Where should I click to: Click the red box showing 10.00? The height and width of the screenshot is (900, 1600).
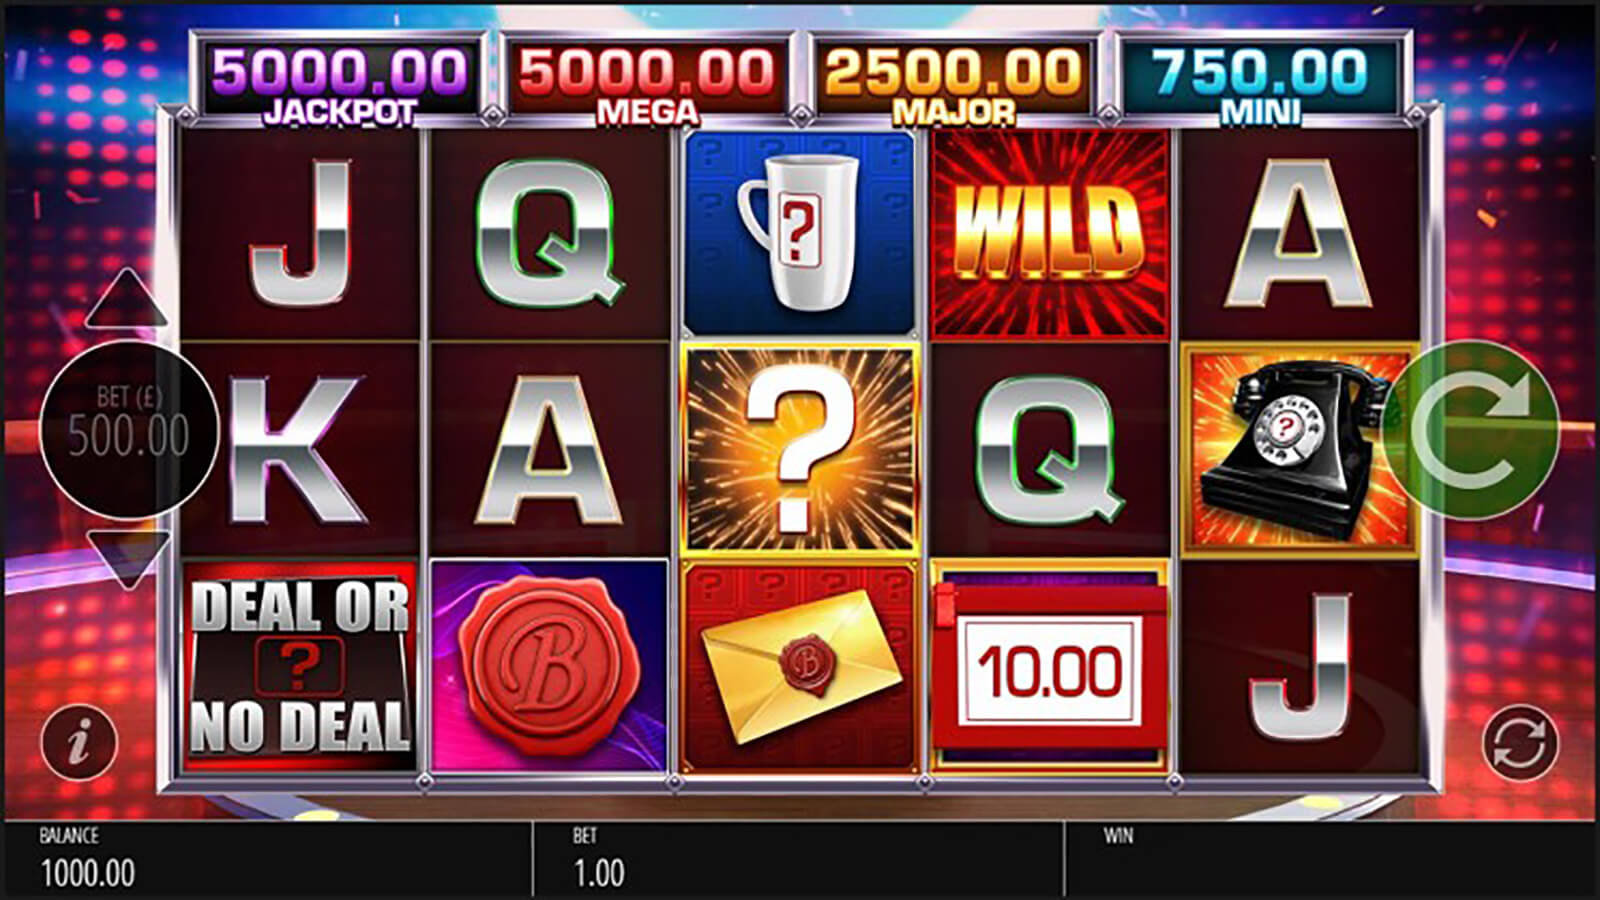1050,667
